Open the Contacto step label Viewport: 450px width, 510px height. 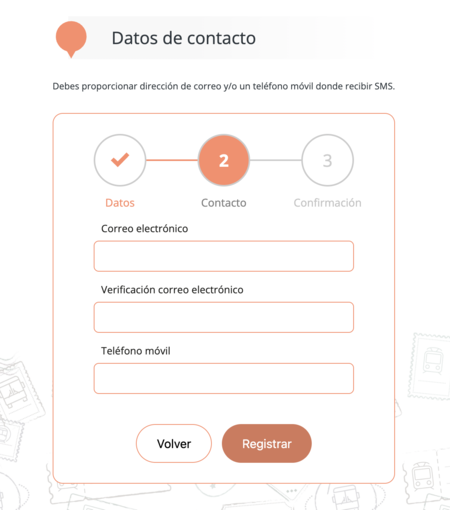click(x=224, y=203)
